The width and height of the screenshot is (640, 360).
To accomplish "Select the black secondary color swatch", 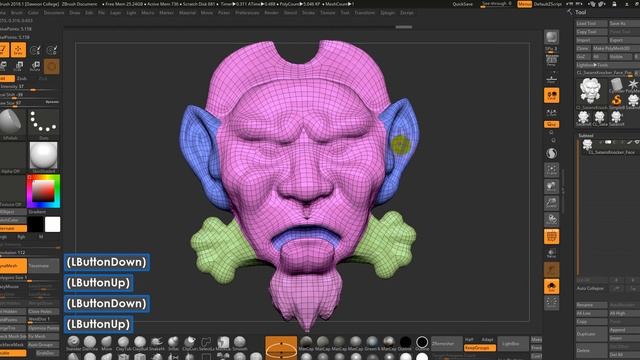I will point(36,224).
